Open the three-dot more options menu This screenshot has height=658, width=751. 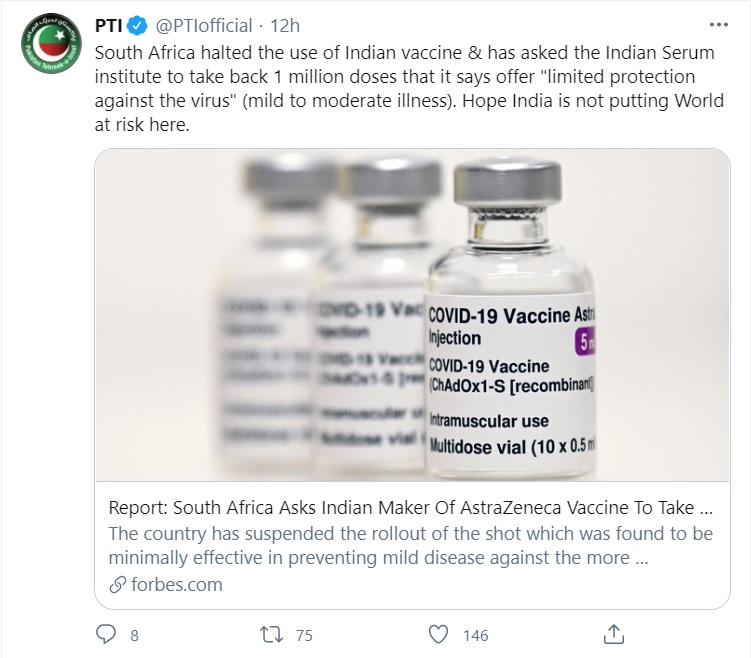coord(718,23)
